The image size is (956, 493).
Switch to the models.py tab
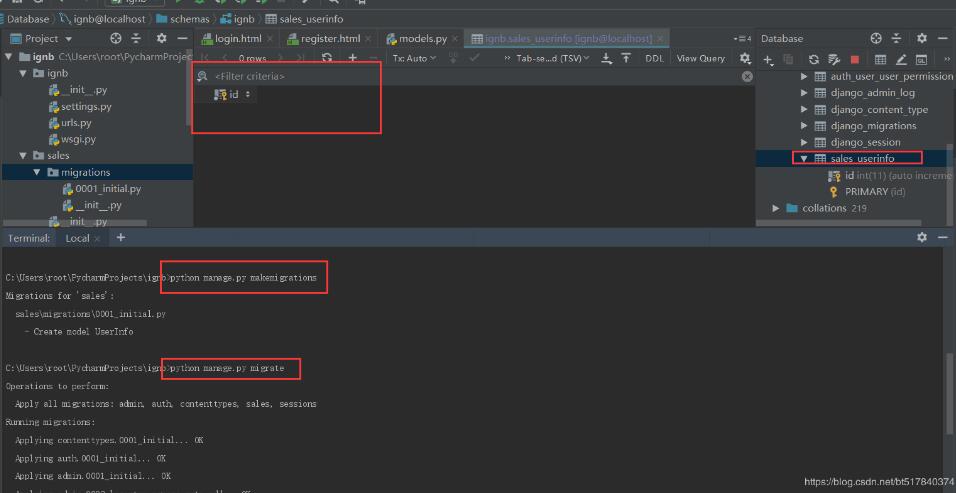click(x=422, y=38)
